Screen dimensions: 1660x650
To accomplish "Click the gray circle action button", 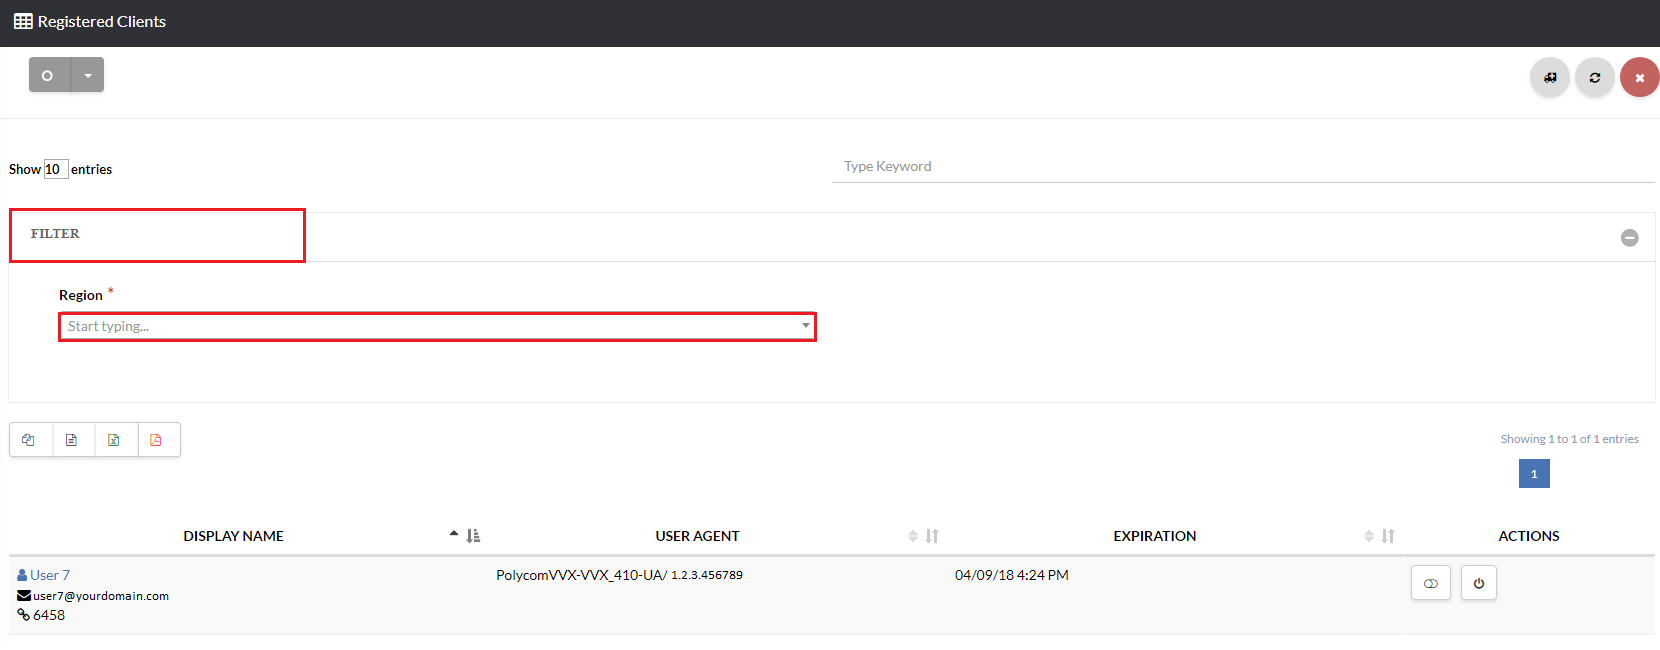I will click(48, 75).
